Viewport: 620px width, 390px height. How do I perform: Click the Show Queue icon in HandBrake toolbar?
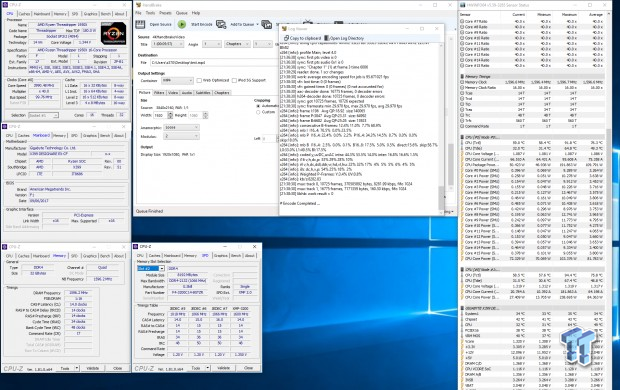(x=267, y=24)
